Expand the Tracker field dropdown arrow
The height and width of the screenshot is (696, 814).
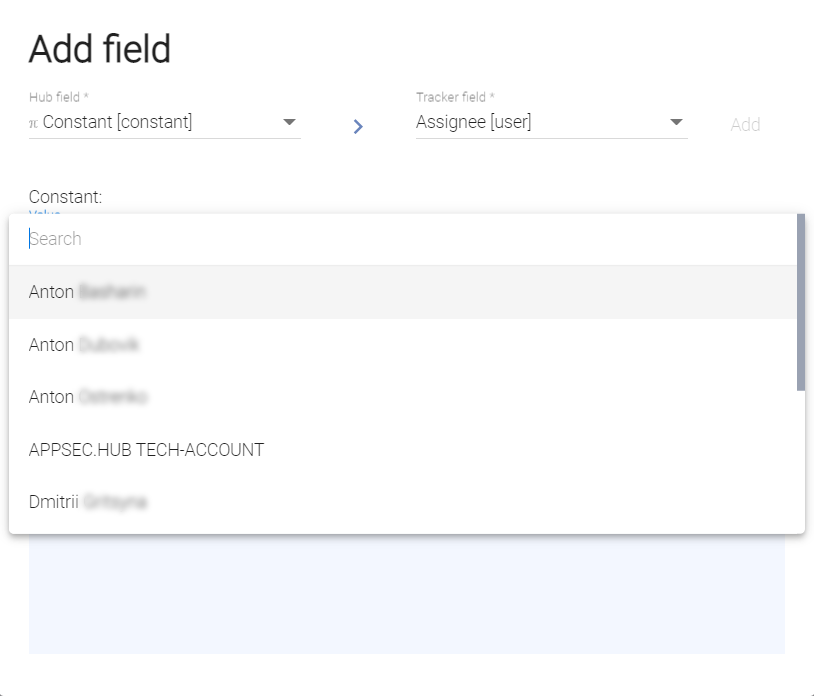click(676, 122)
